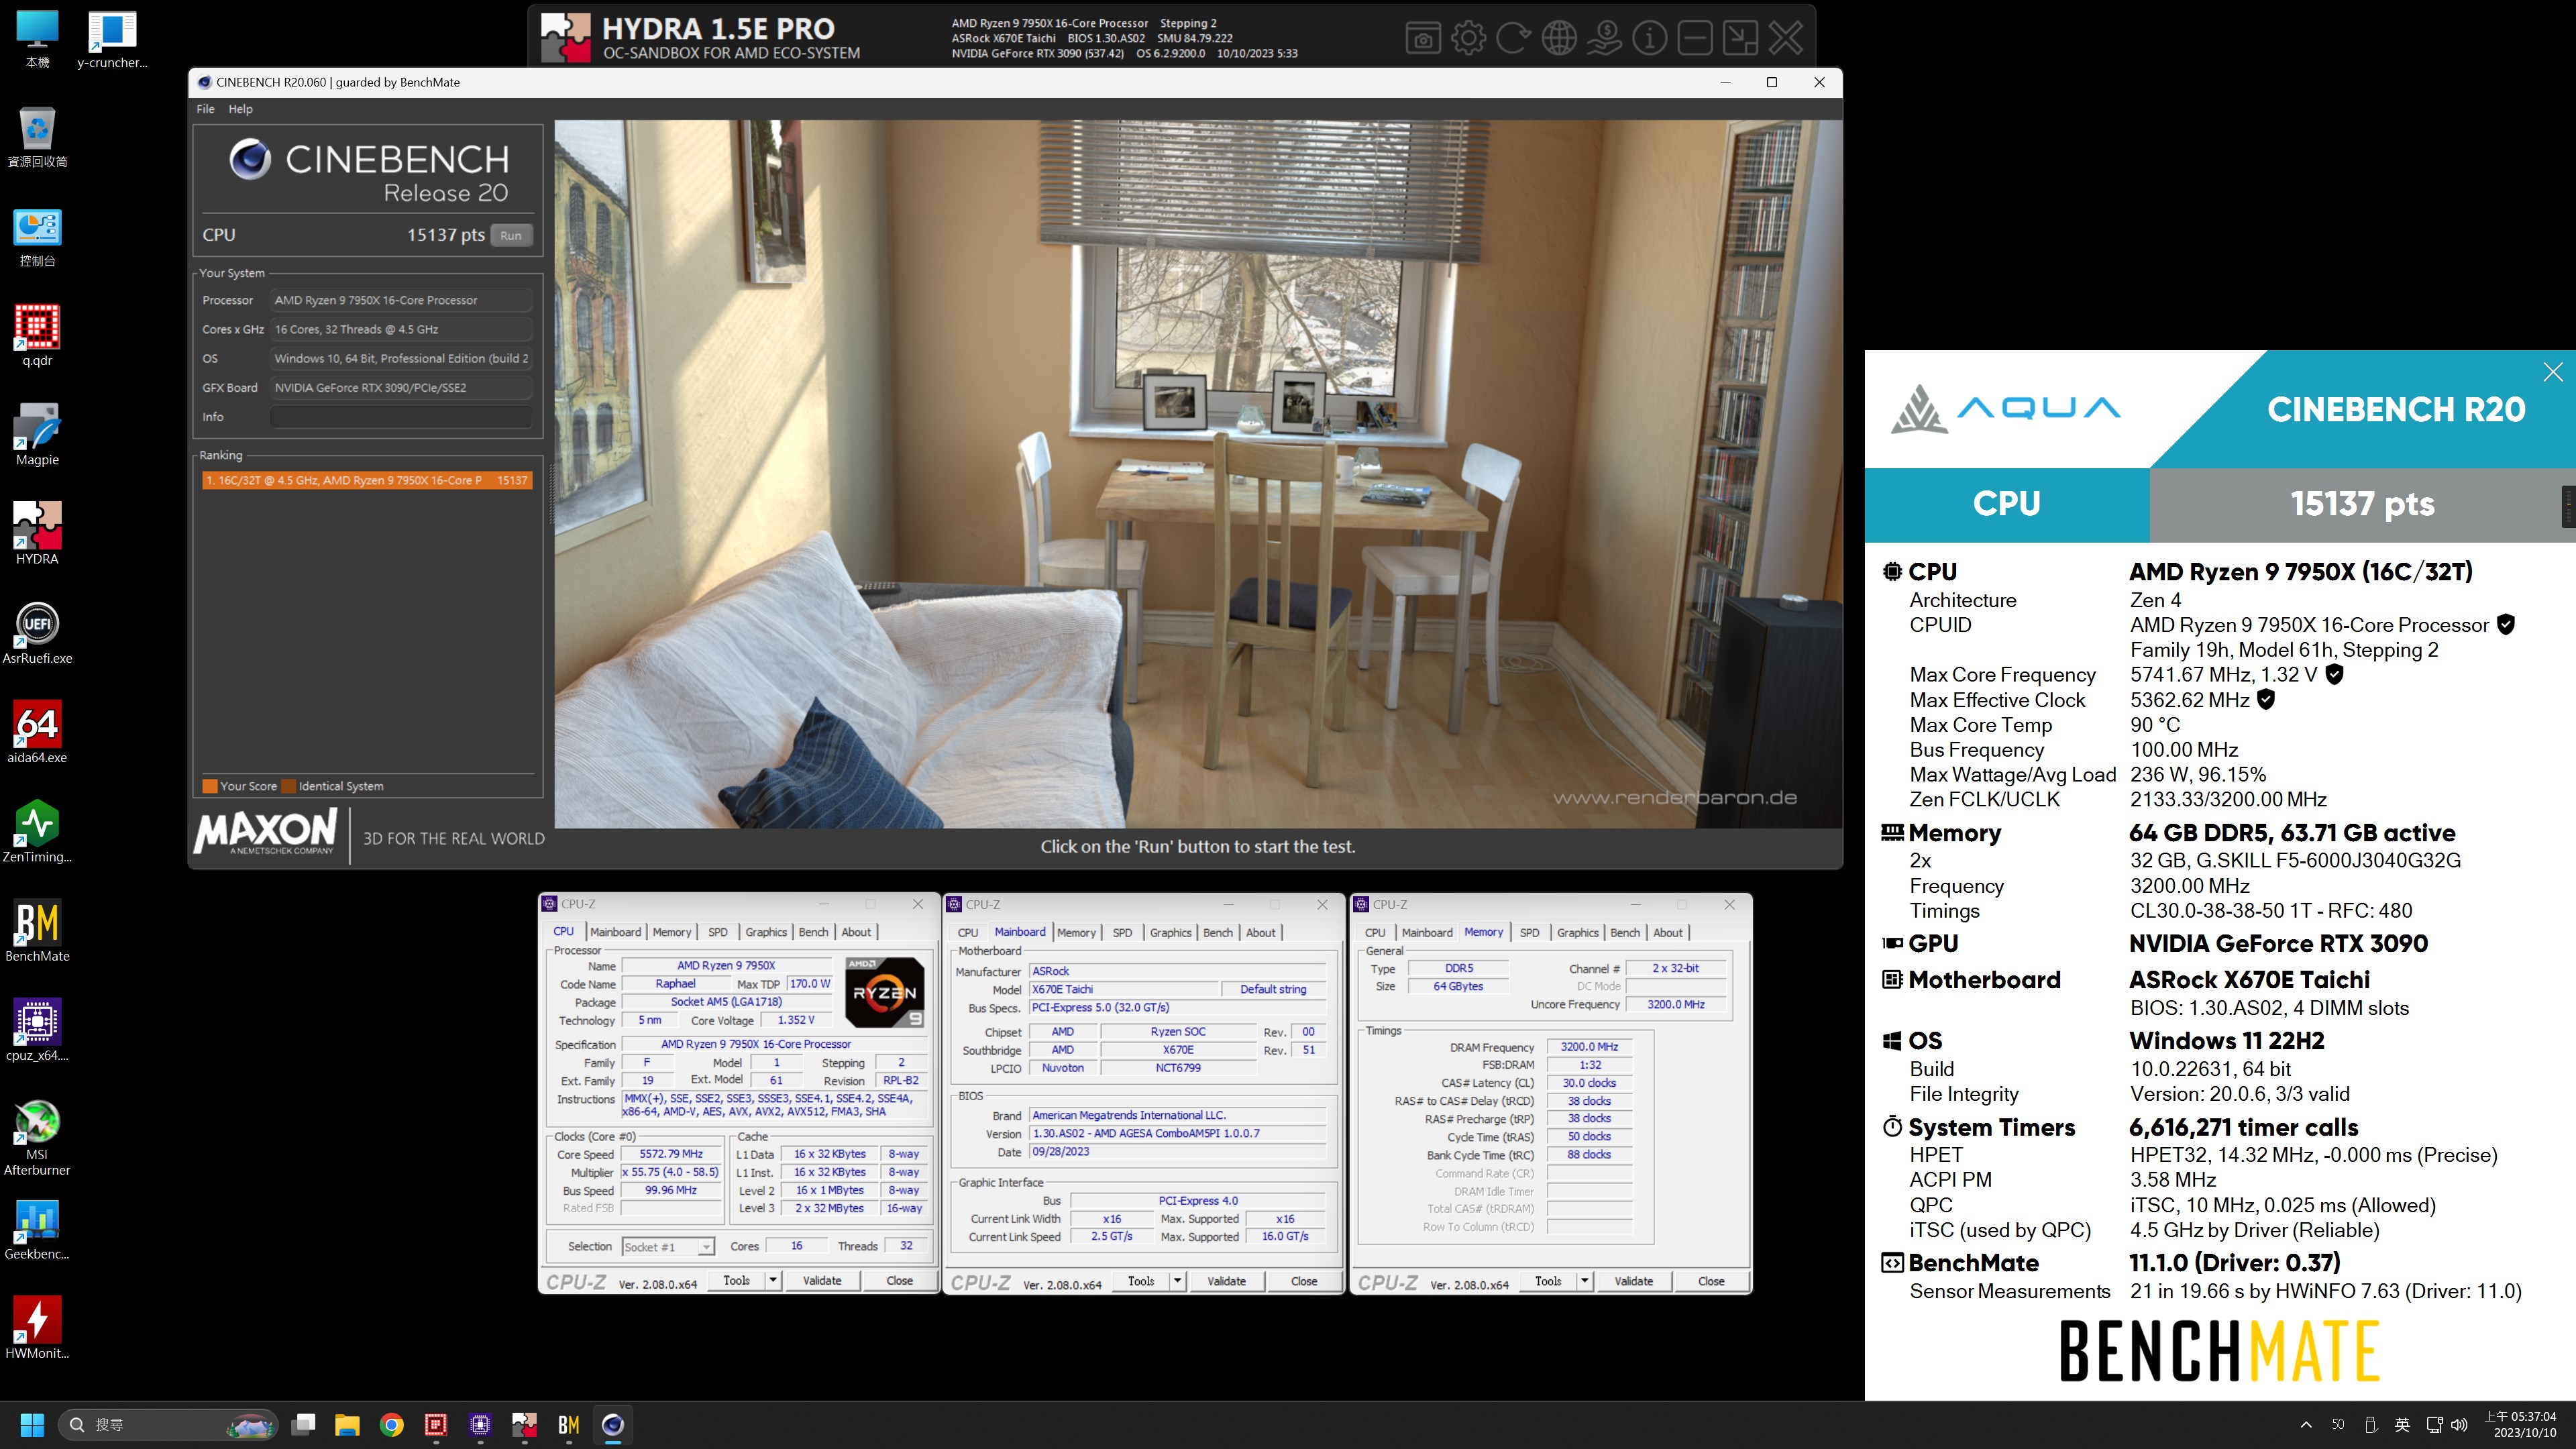
Task: Shrink HYDRA to compact mode icon
Action: tap(1740, 38)
